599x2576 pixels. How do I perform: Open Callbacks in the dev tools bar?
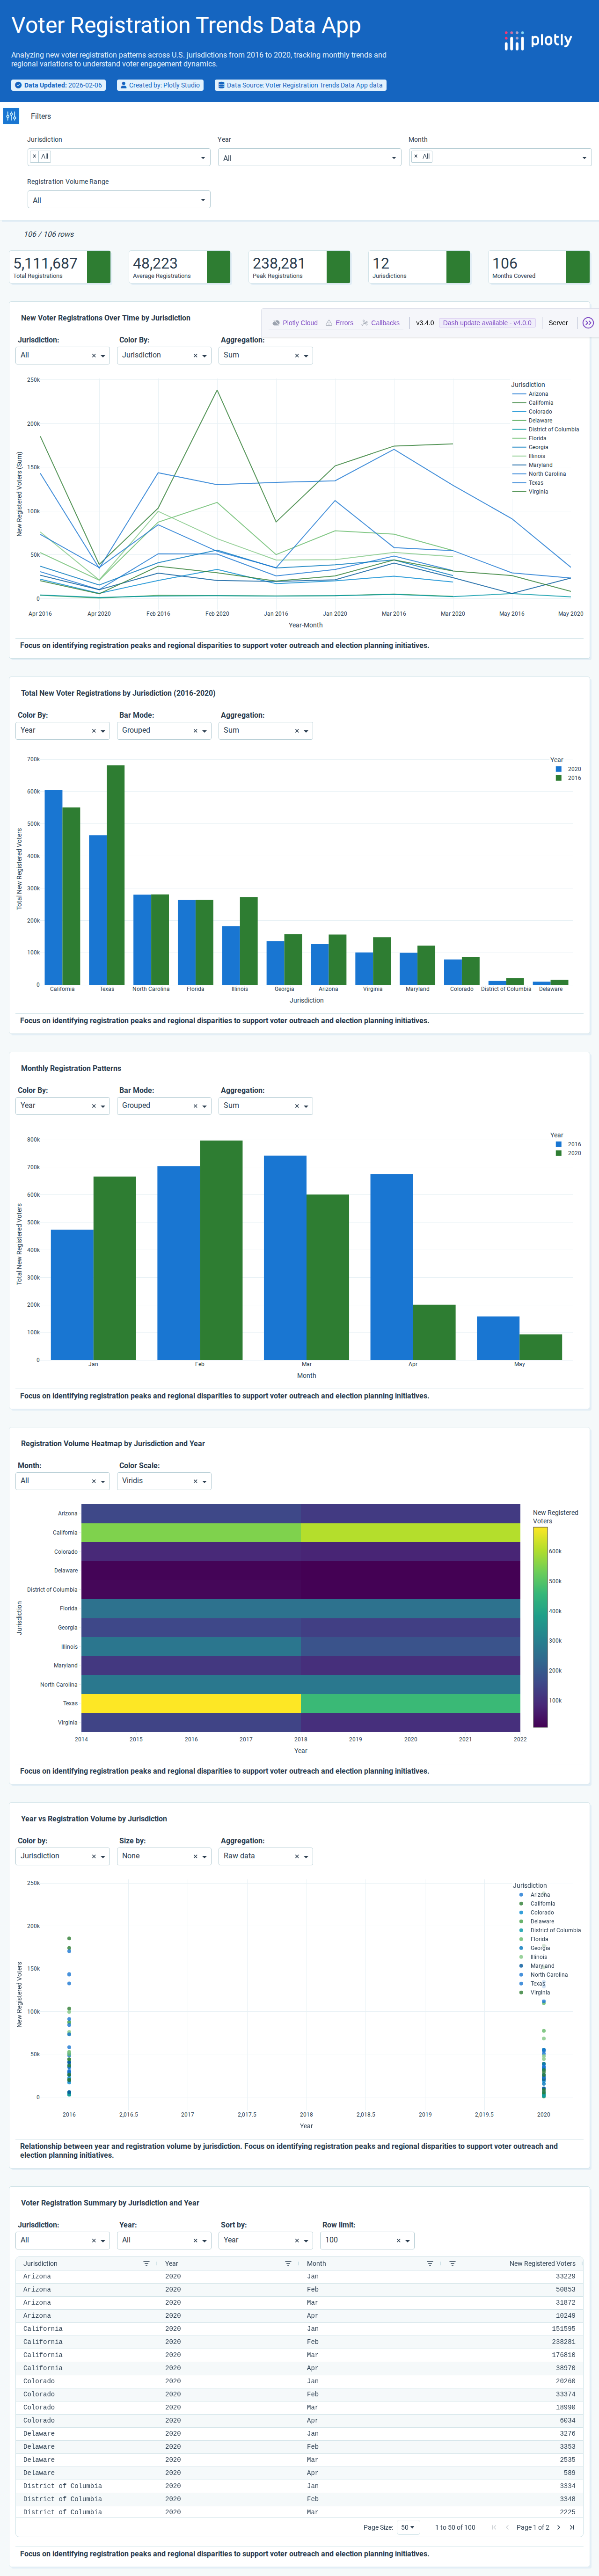click(380, 323)
